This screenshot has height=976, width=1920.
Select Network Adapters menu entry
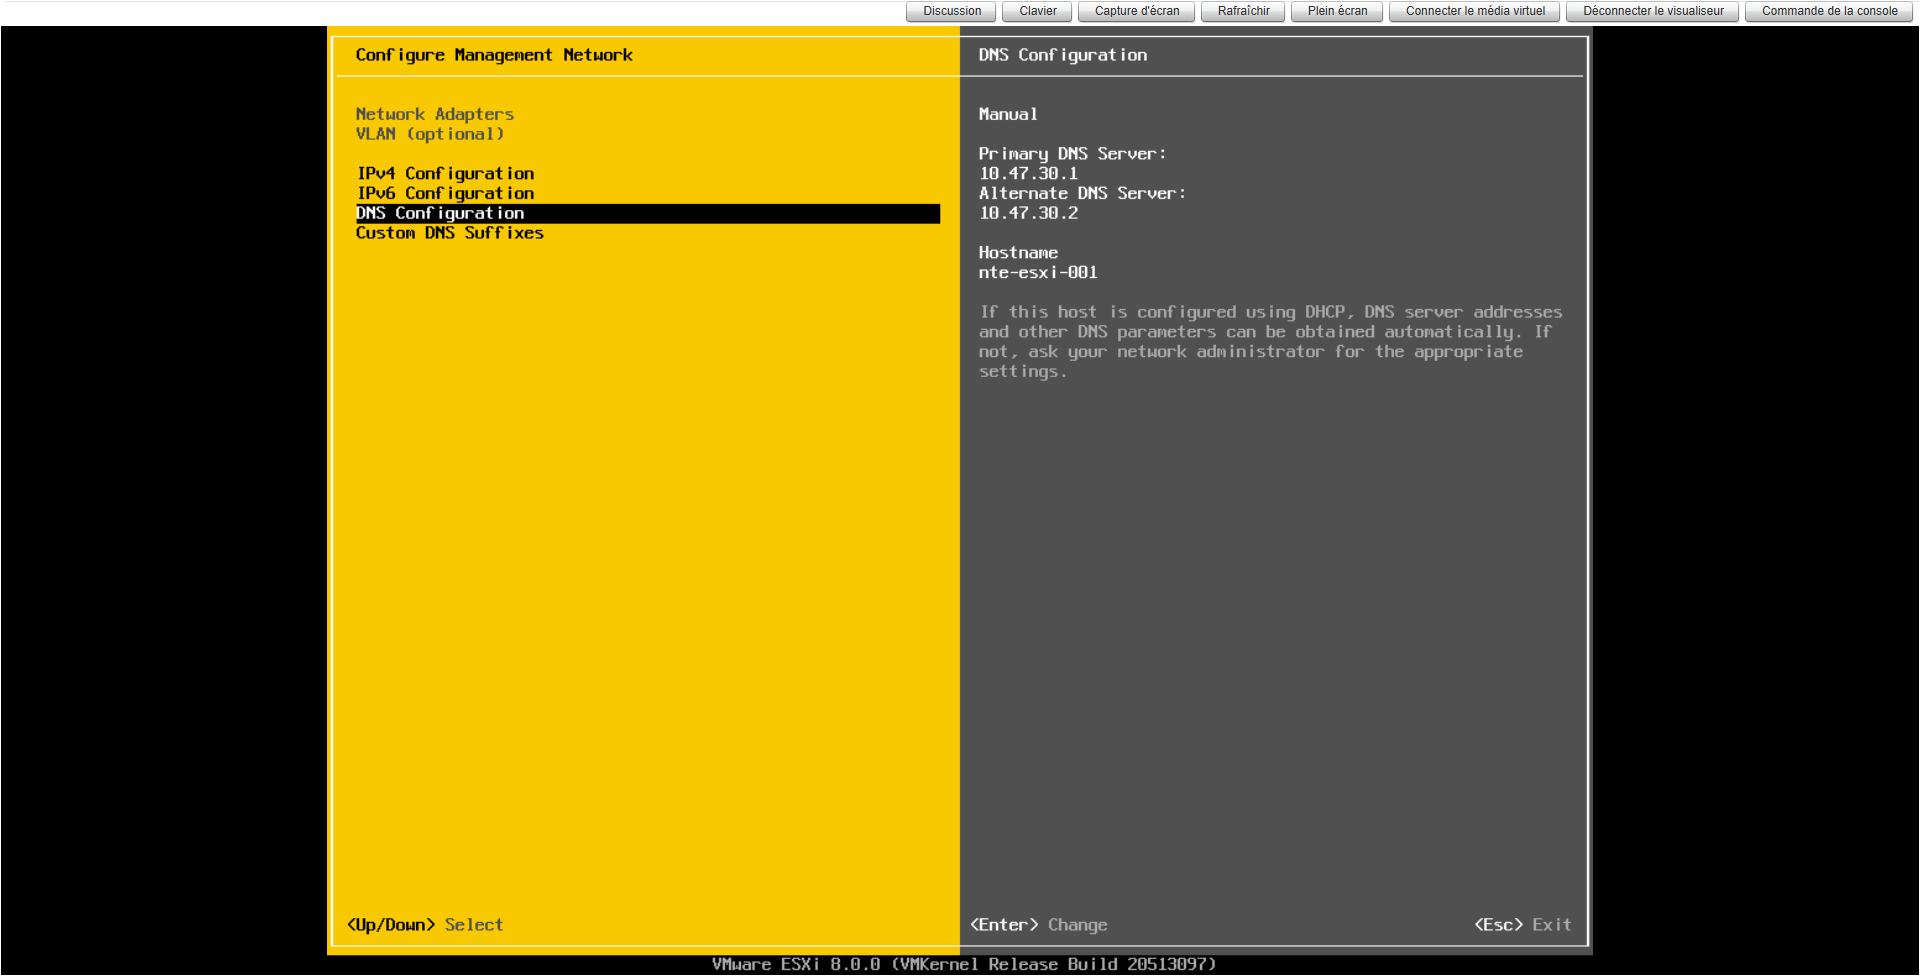click(435, 114)
